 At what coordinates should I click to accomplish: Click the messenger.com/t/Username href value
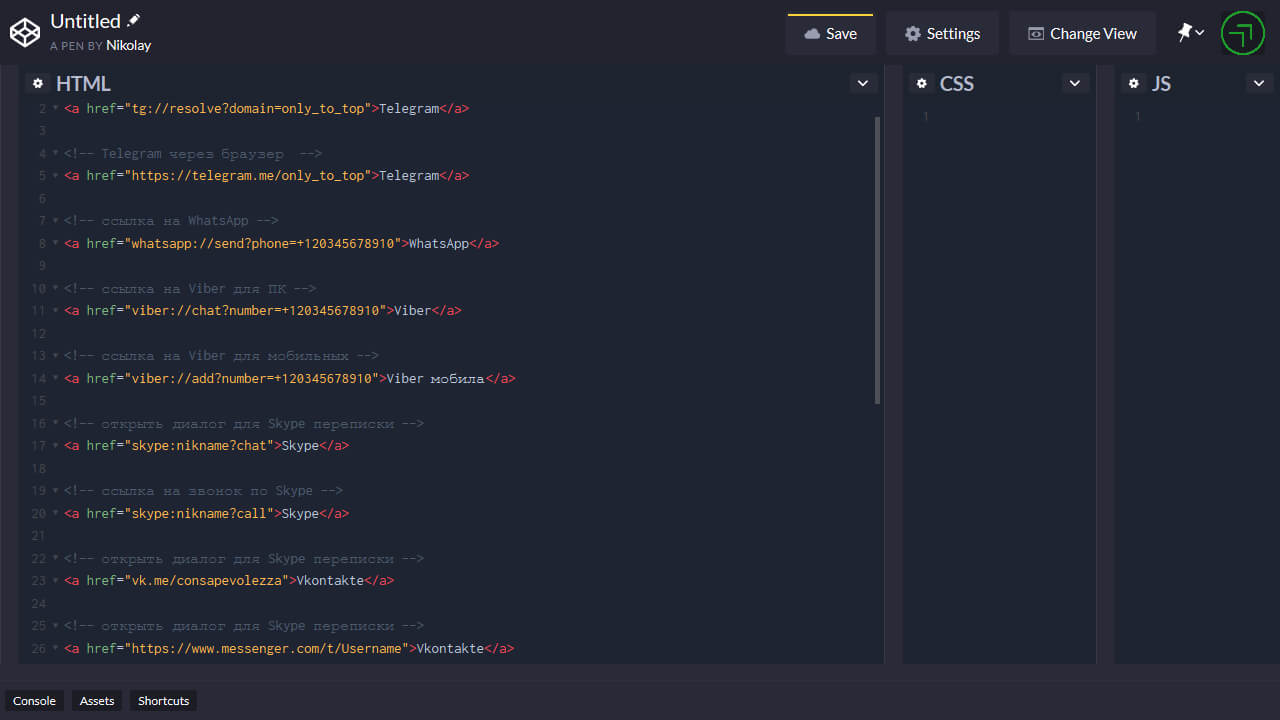(x=266, y=648)
